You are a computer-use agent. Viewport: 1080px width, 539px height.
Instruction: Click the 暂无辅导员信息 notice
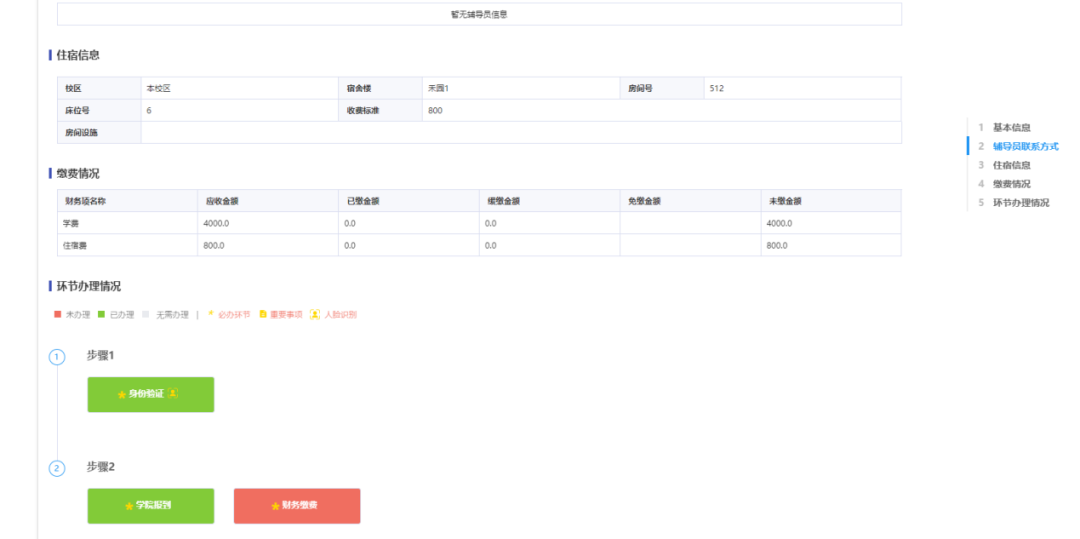[x=479, y=14]
